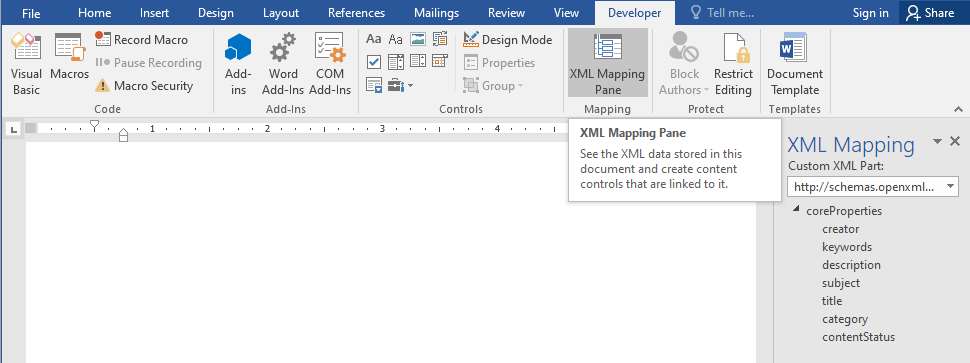Open the Block Authors dropdown
Screen dimensions: 970x363
684,64
